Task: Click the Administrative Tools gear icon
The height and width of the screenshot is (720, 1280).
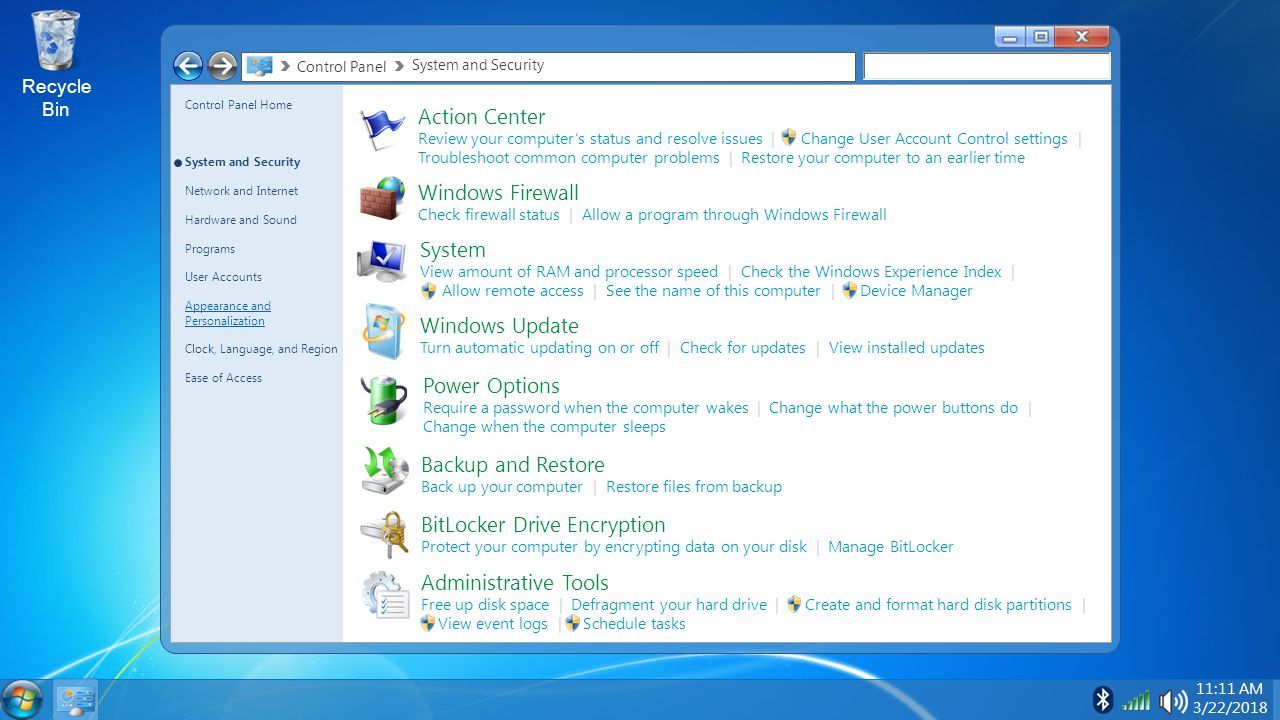Action: (386, 595)
